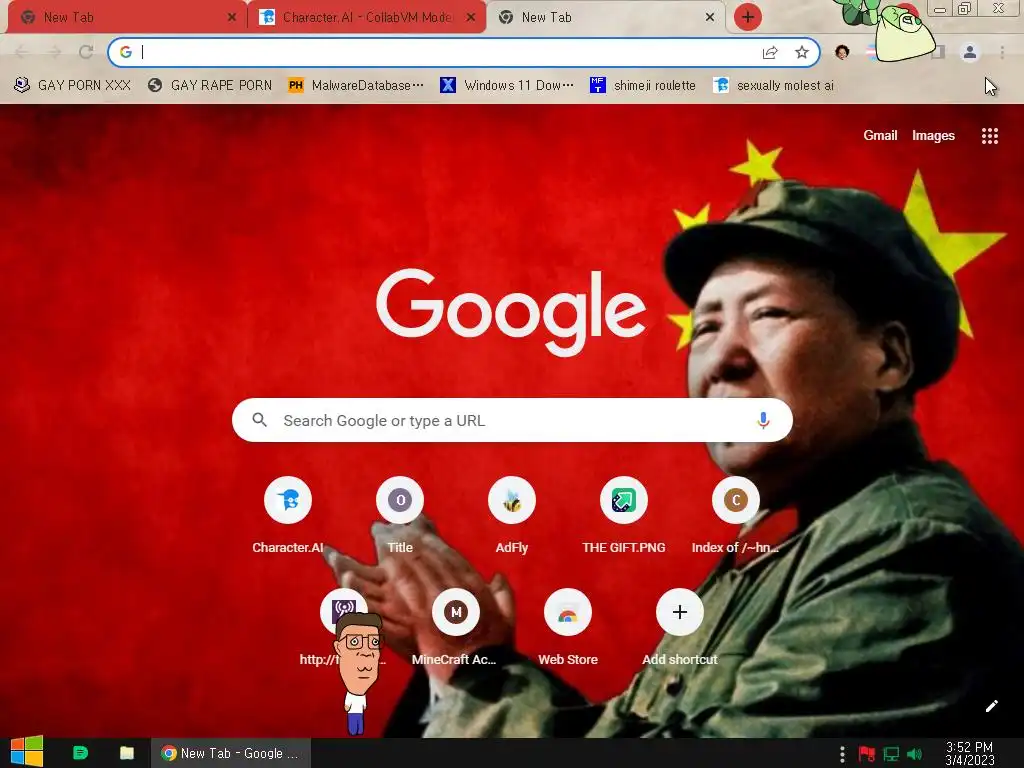Click the speaker volume tray icon
The height and width of the screenshot is (768, 1024).
click(914, 754)
